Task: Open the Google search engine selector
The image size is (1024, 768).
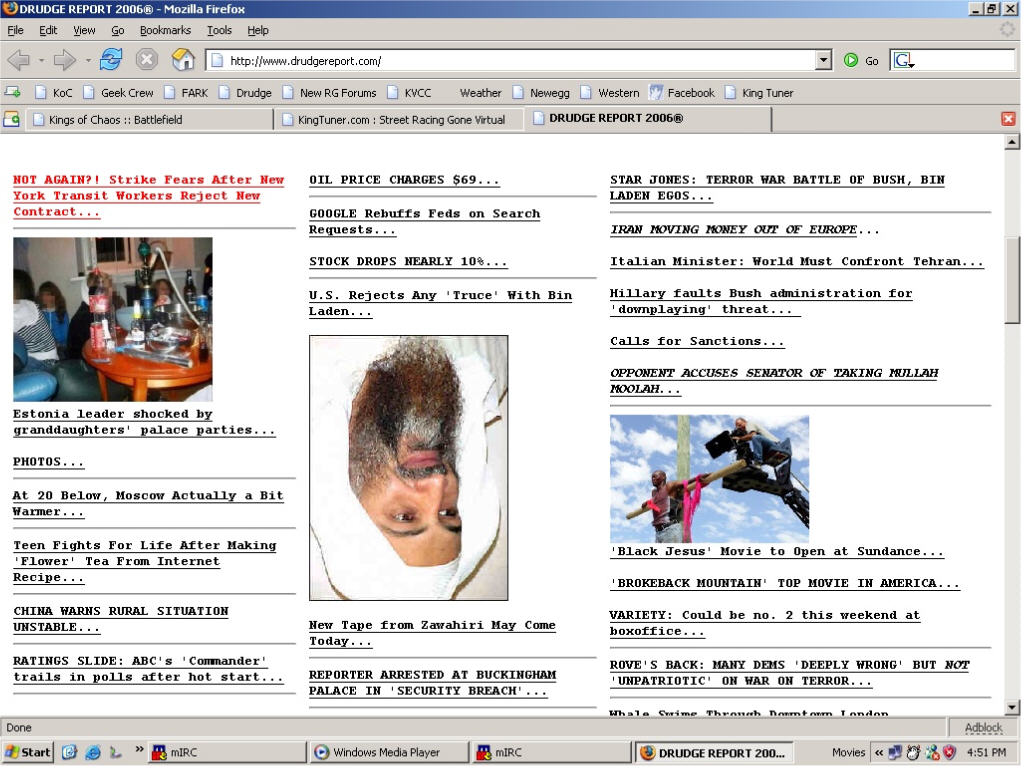Action: 904,61
